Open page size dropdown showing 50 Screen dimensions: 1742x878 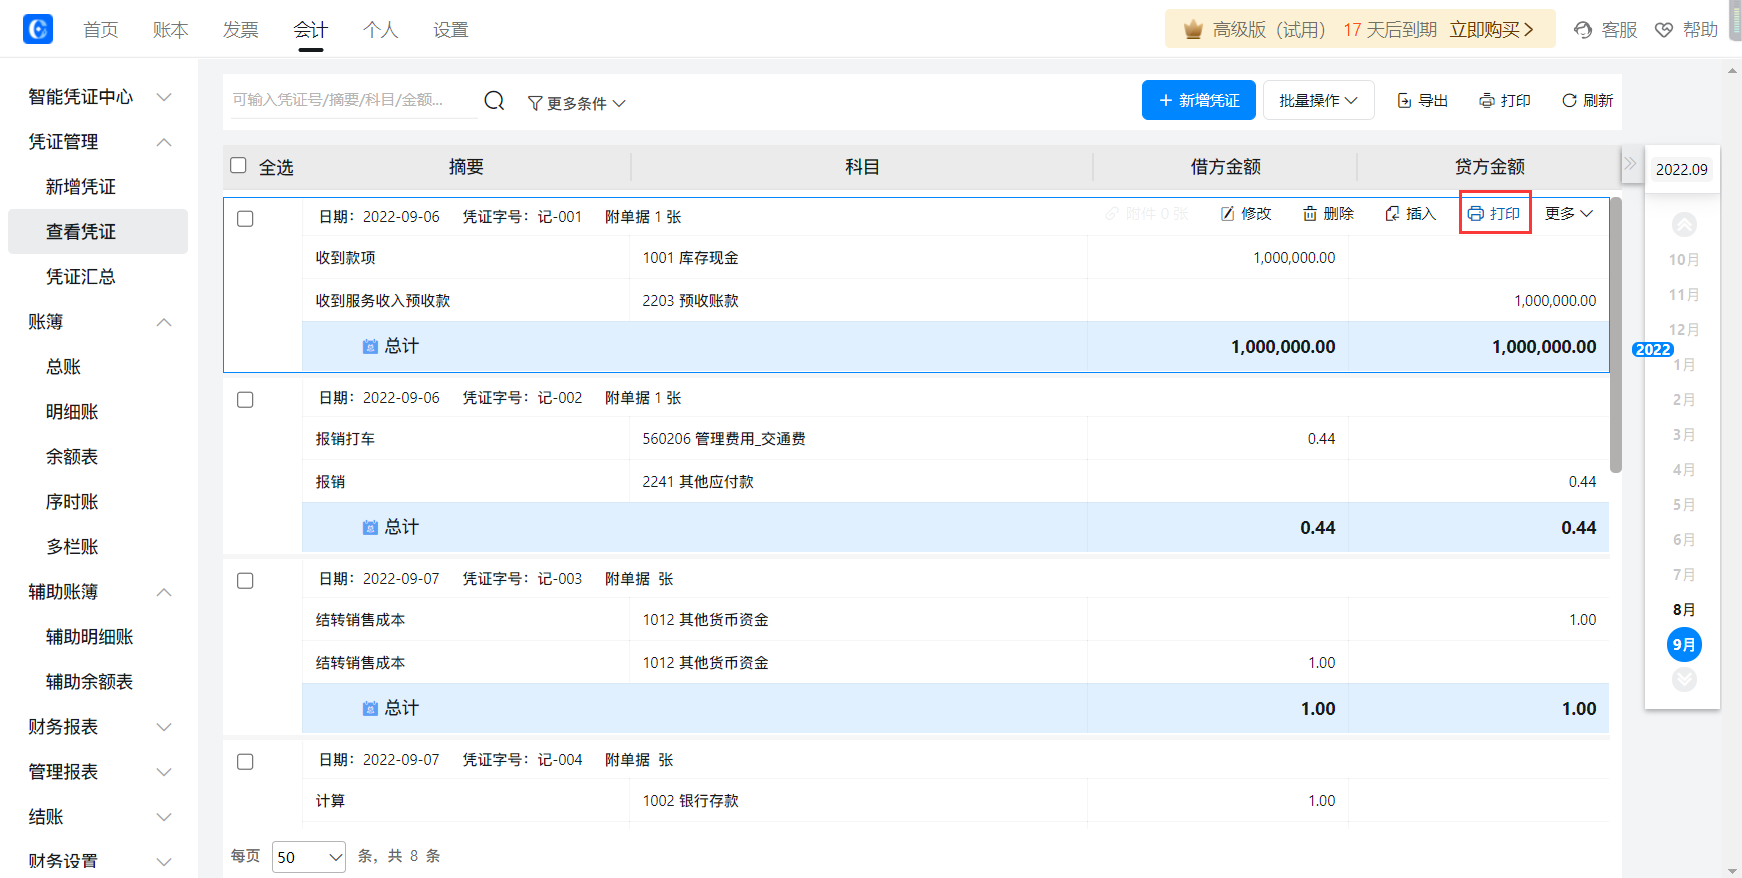pyautogui.click(x=309, y=857)
